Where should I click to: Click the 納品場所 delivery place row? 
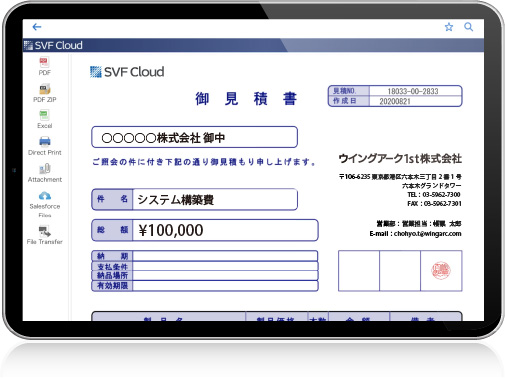pos(205,275)
